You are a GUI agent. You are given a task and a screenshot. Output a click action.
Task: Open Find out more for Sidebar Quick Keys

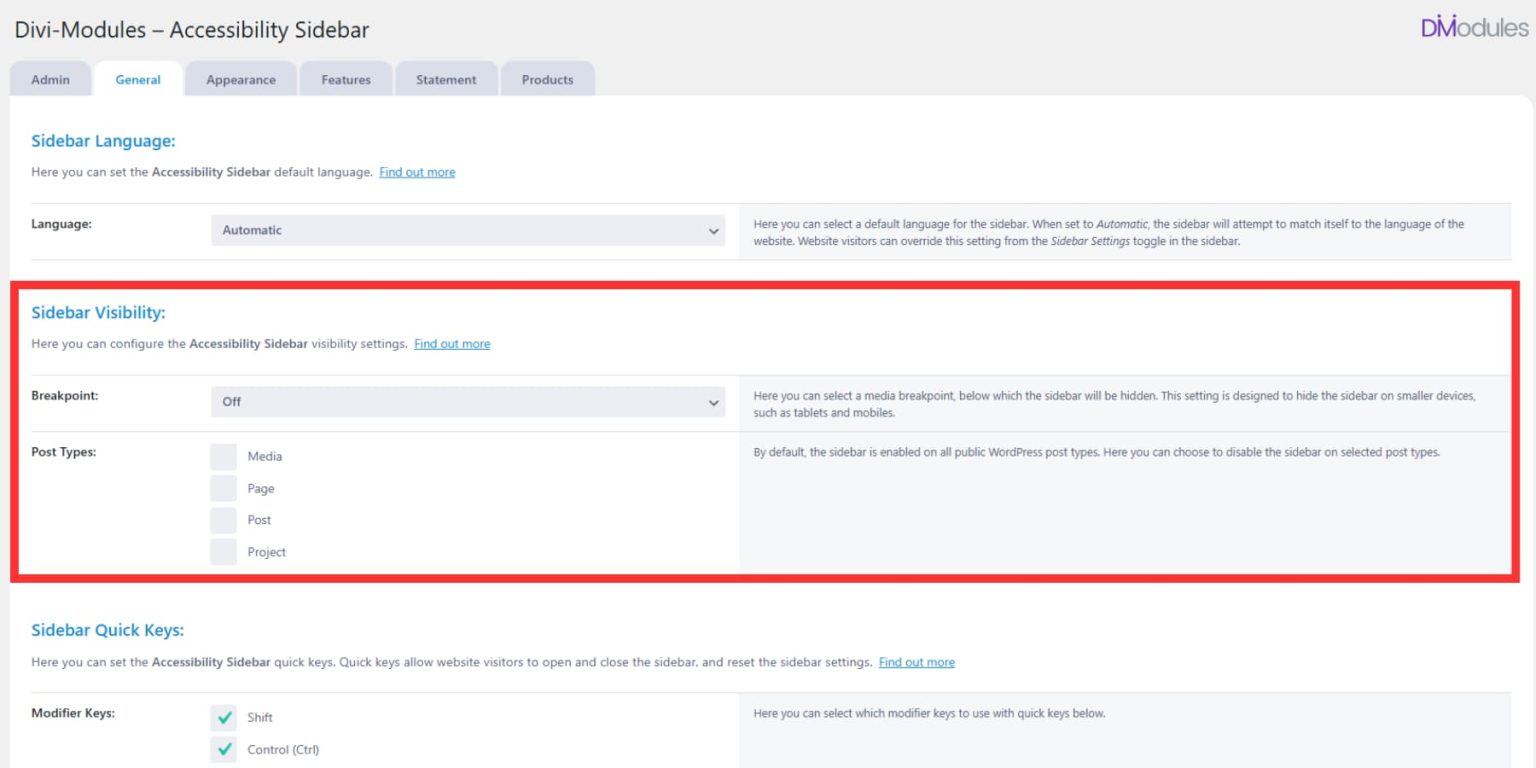pyautogui.click(x=916, y=661)
